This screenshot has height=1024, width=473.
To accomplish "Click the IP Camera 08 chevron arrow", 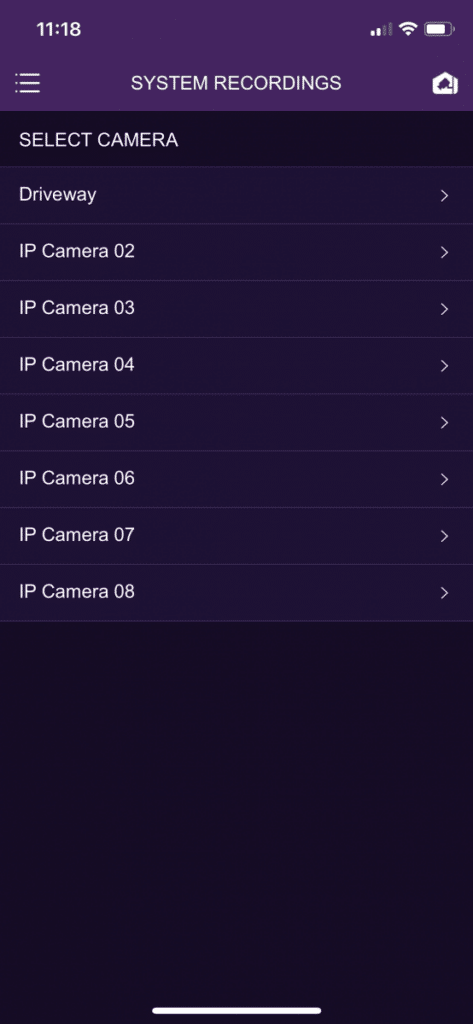I will pyautogui.click(x=445, y=593).
